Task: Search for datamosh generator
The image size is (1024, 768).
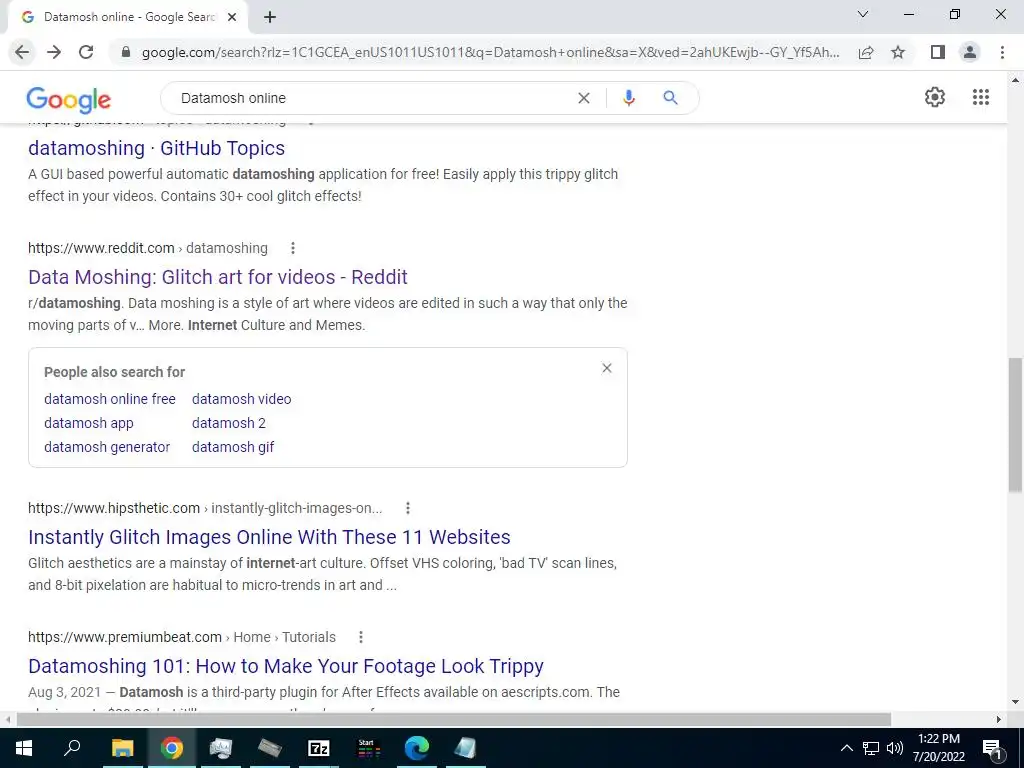Action: click(x=107, y=447)
